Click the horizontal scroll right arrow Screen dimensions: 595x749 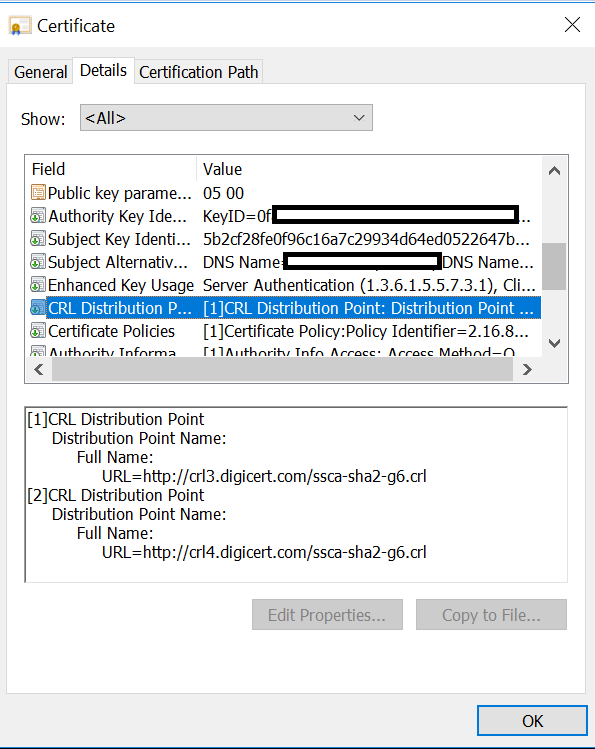[x=527, y=369]
